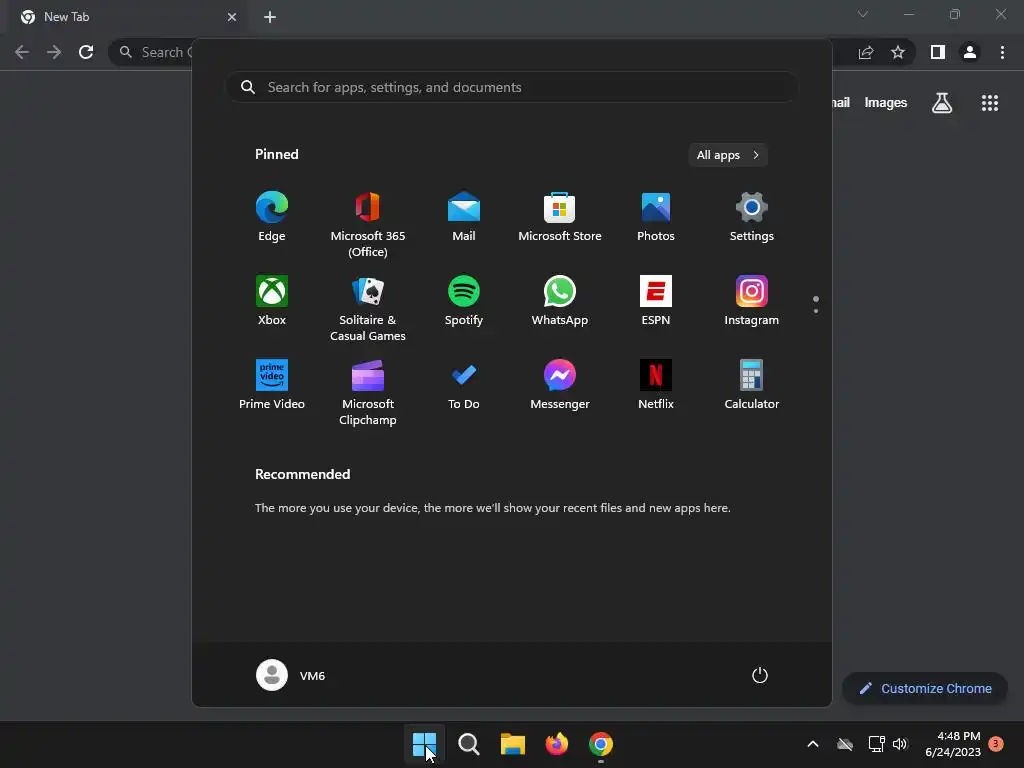The width and height of the screenshot is (1024, 768).
Task: Open the To Do app
Action: (x=464, y=385)
